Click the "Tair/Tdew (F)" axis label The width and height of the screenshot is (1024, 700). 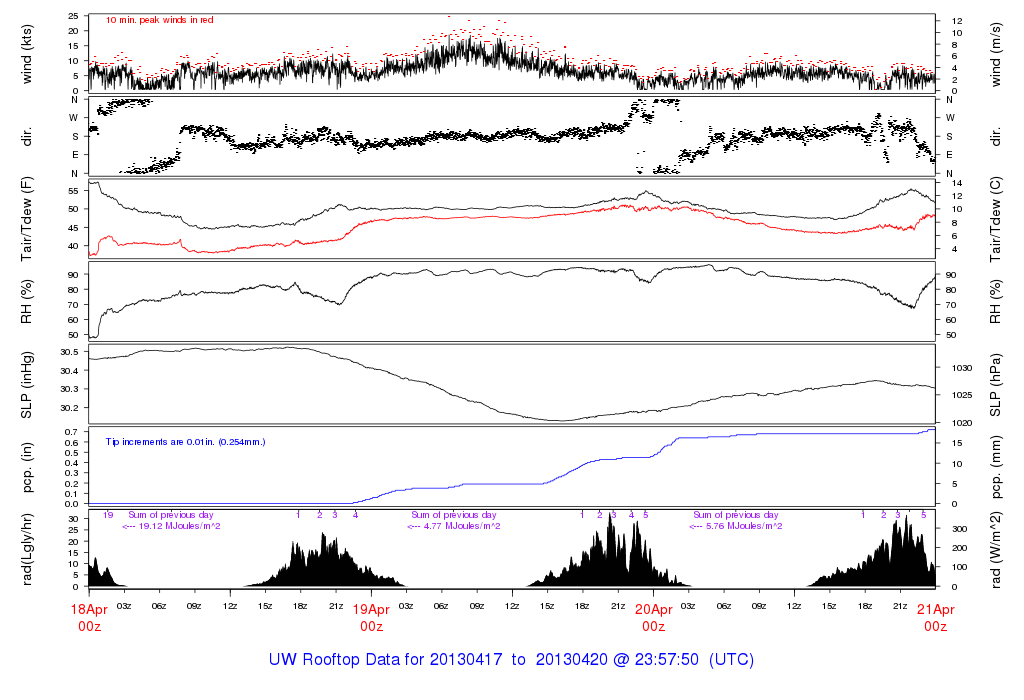pyautogui.click(x=27, y=219)
